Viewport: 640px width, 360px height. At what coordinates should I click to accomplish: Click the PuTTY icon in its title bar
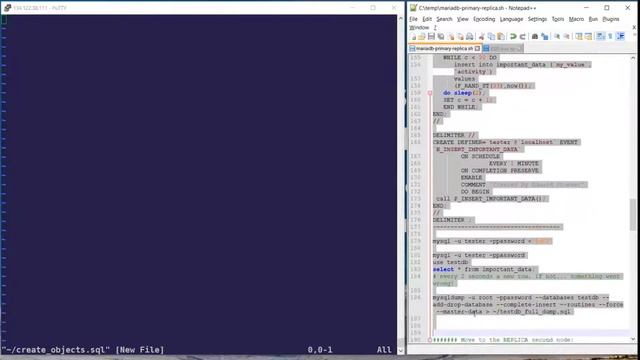(7, 8)
